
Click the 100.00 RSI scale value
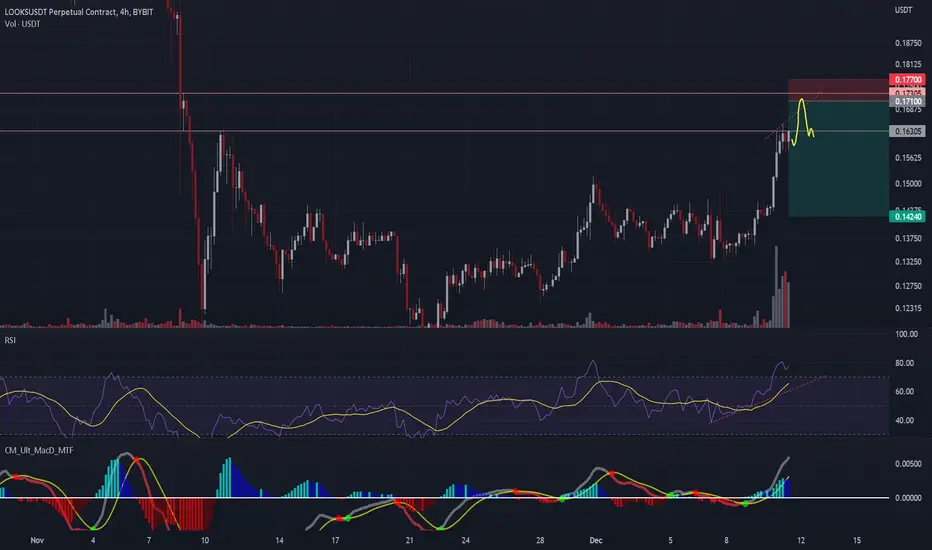(x=906, y=334)
